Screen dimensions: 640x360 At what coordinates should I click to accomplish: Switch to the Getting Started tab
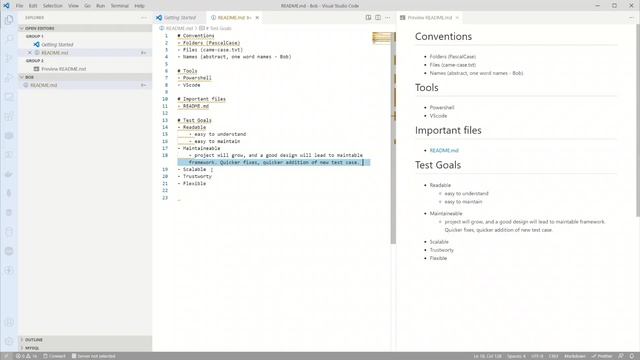pyautogui.click(x=180, y=18)
